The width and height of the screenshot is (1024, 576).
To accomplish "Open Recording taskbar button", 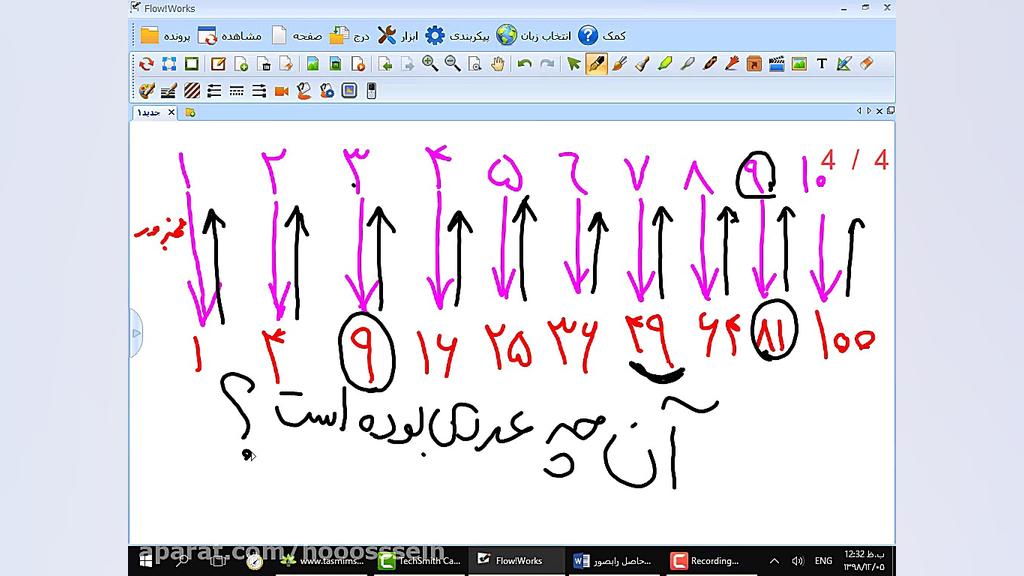I will point(706,561).
